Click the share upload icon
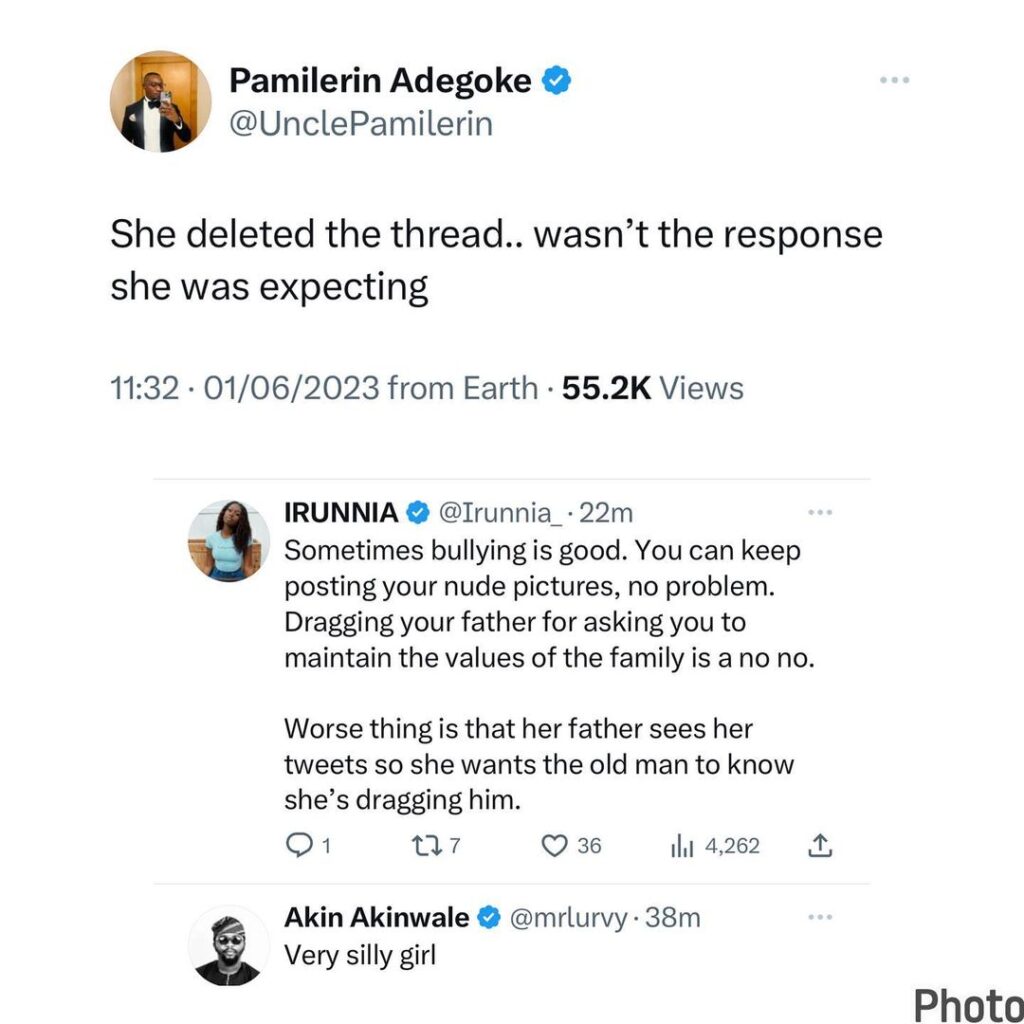Image resolution: width=1024 pixels, height=1024 pixels. [818, 846]
